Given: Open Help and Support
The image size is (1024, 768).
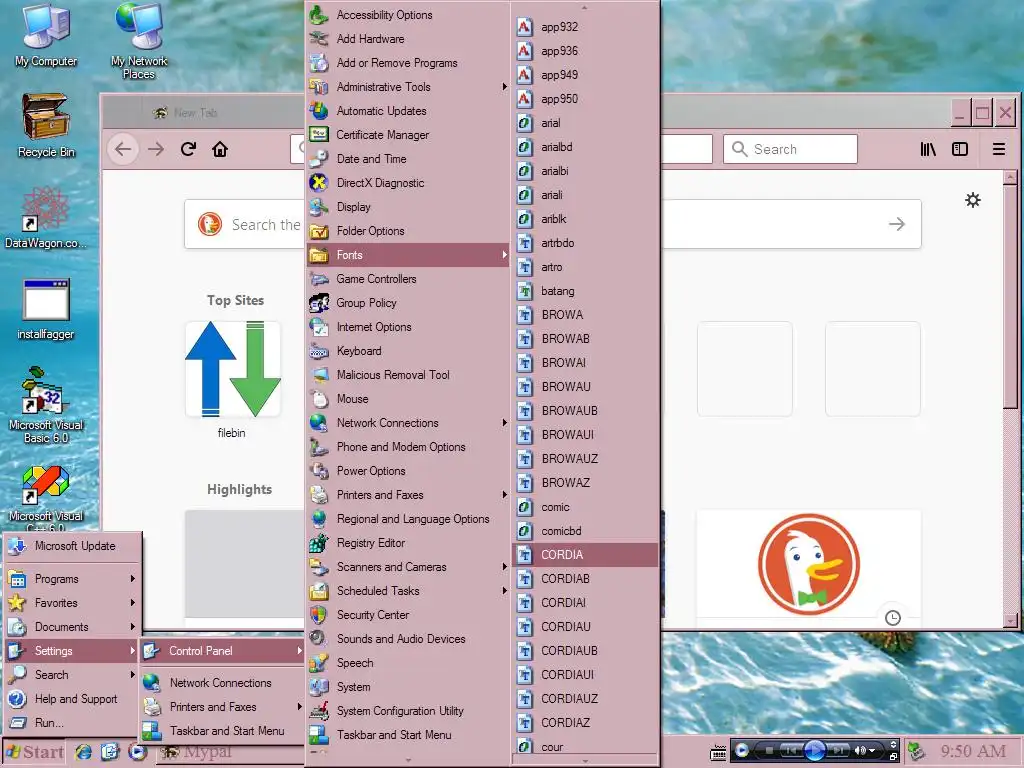Looking at the screenshot, I should tap(73, 699).
